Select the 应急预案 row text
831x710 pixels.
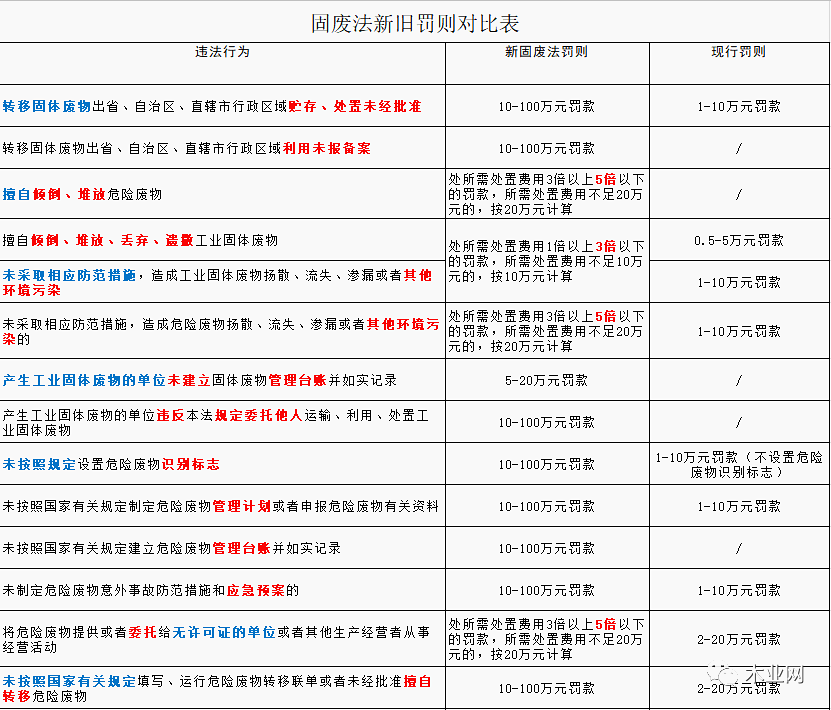[x=151, y=590]
